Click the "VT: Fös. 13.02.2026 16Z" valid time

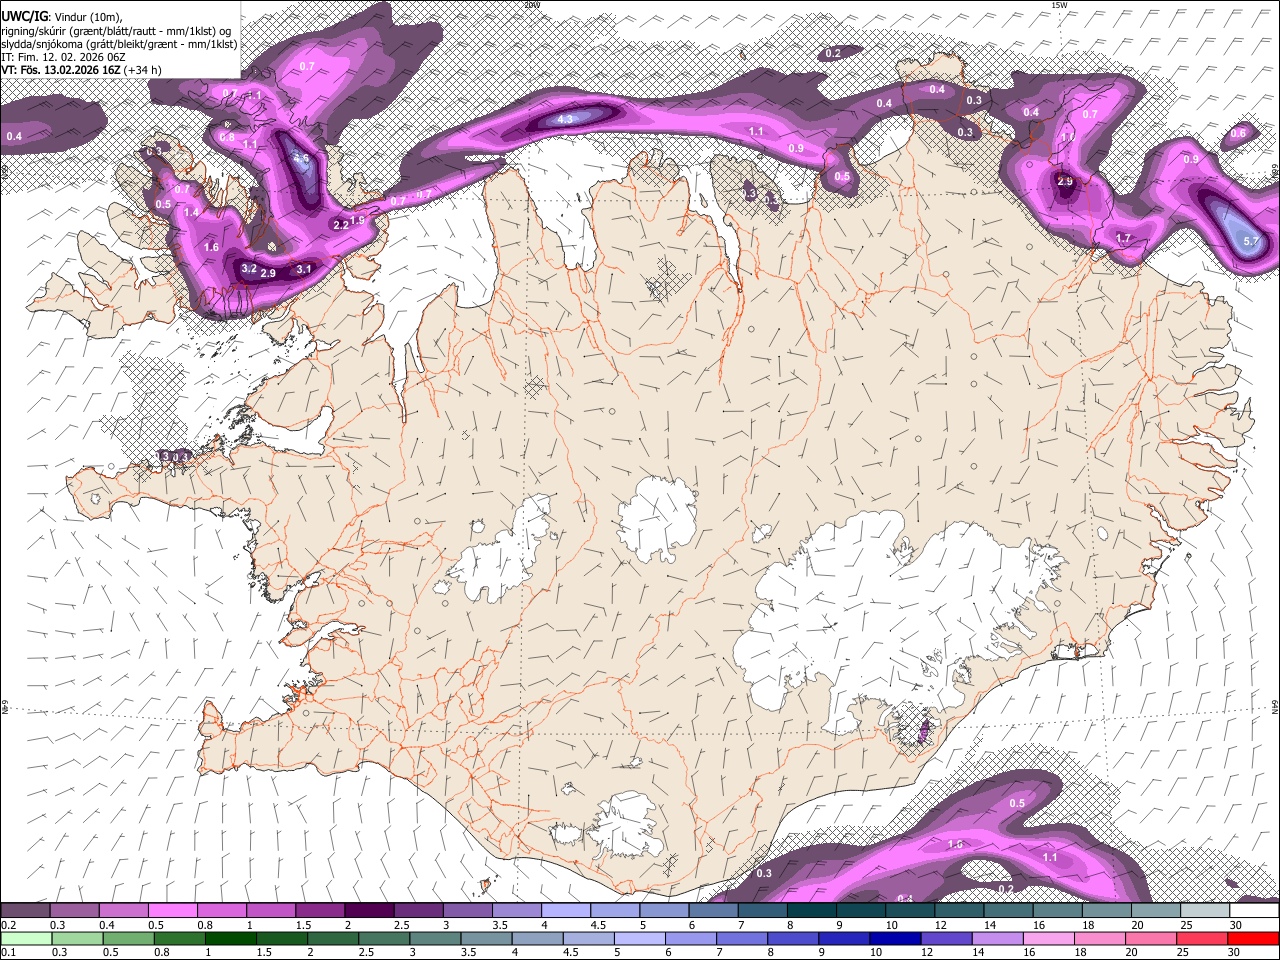(61, 70)
